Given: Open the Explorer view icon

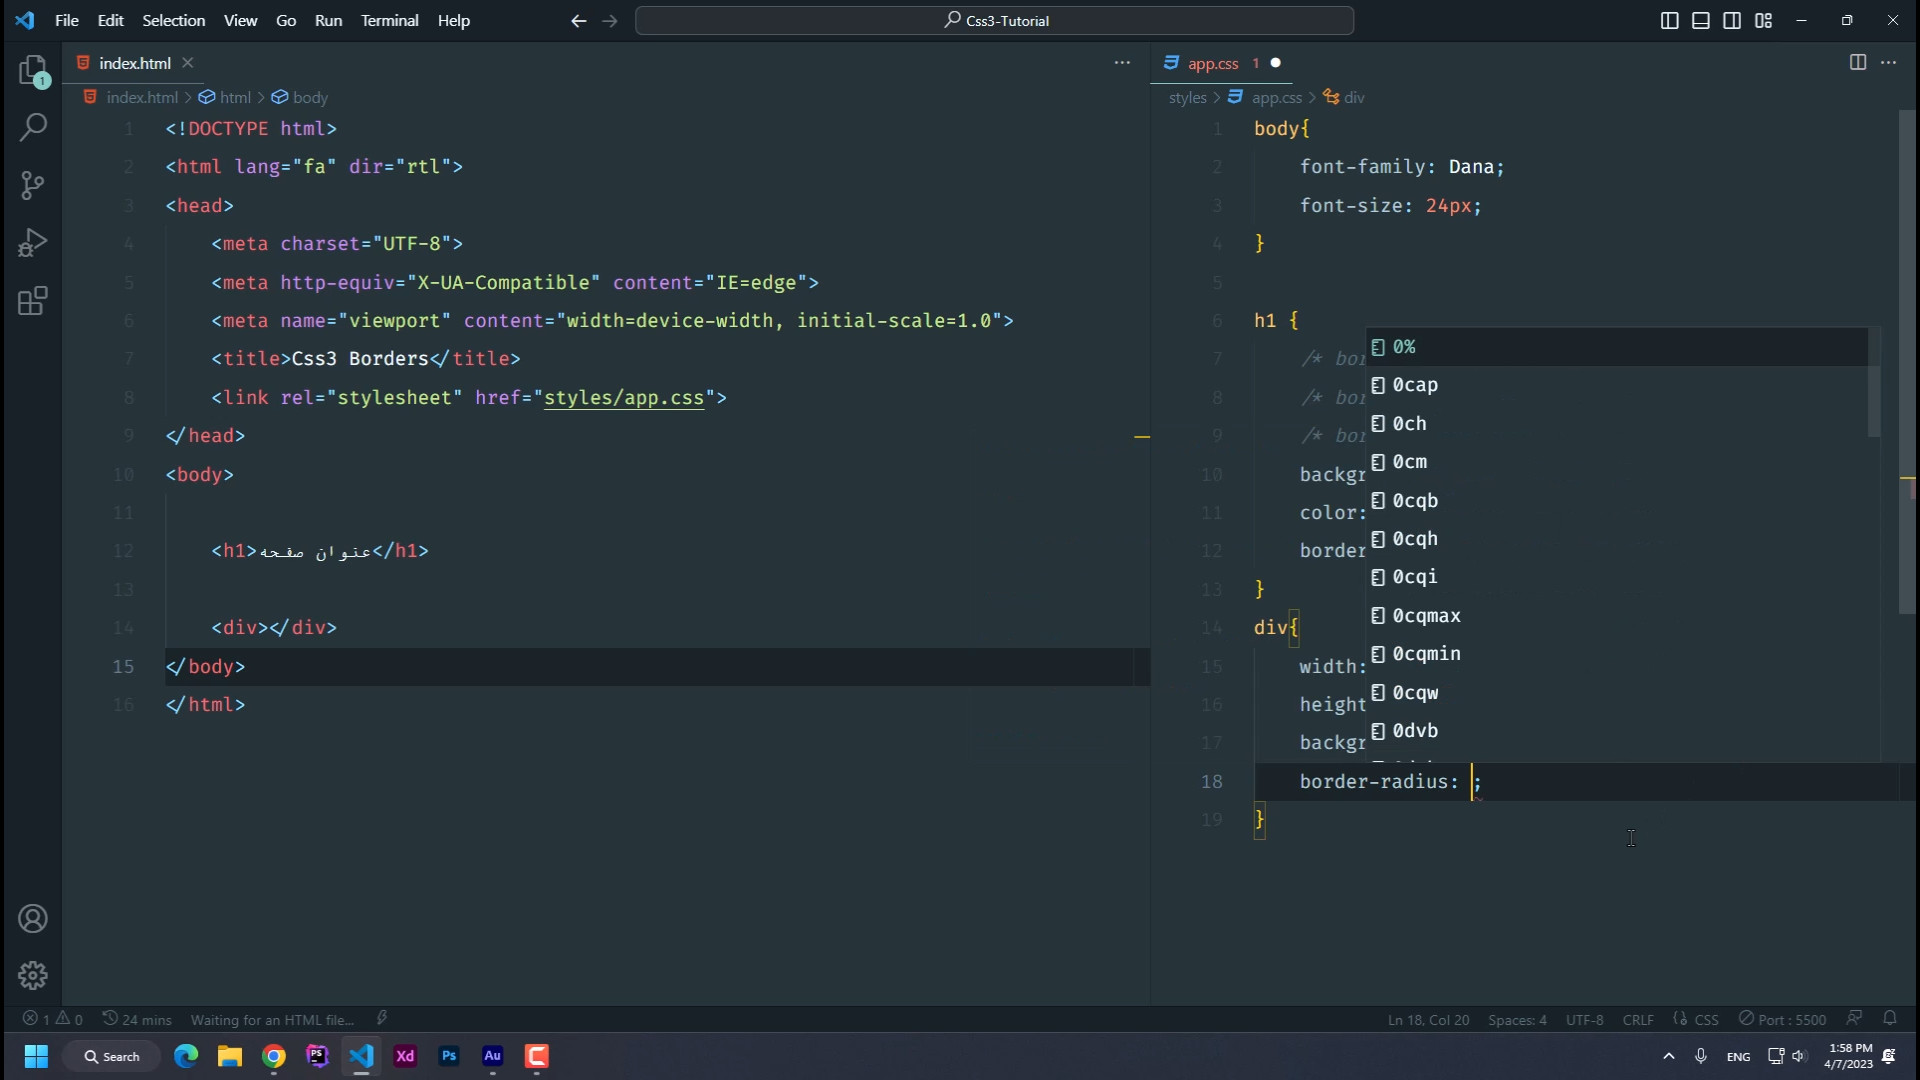Looking at the screenshot, I should pyautogui.click(x=33, y=70).
